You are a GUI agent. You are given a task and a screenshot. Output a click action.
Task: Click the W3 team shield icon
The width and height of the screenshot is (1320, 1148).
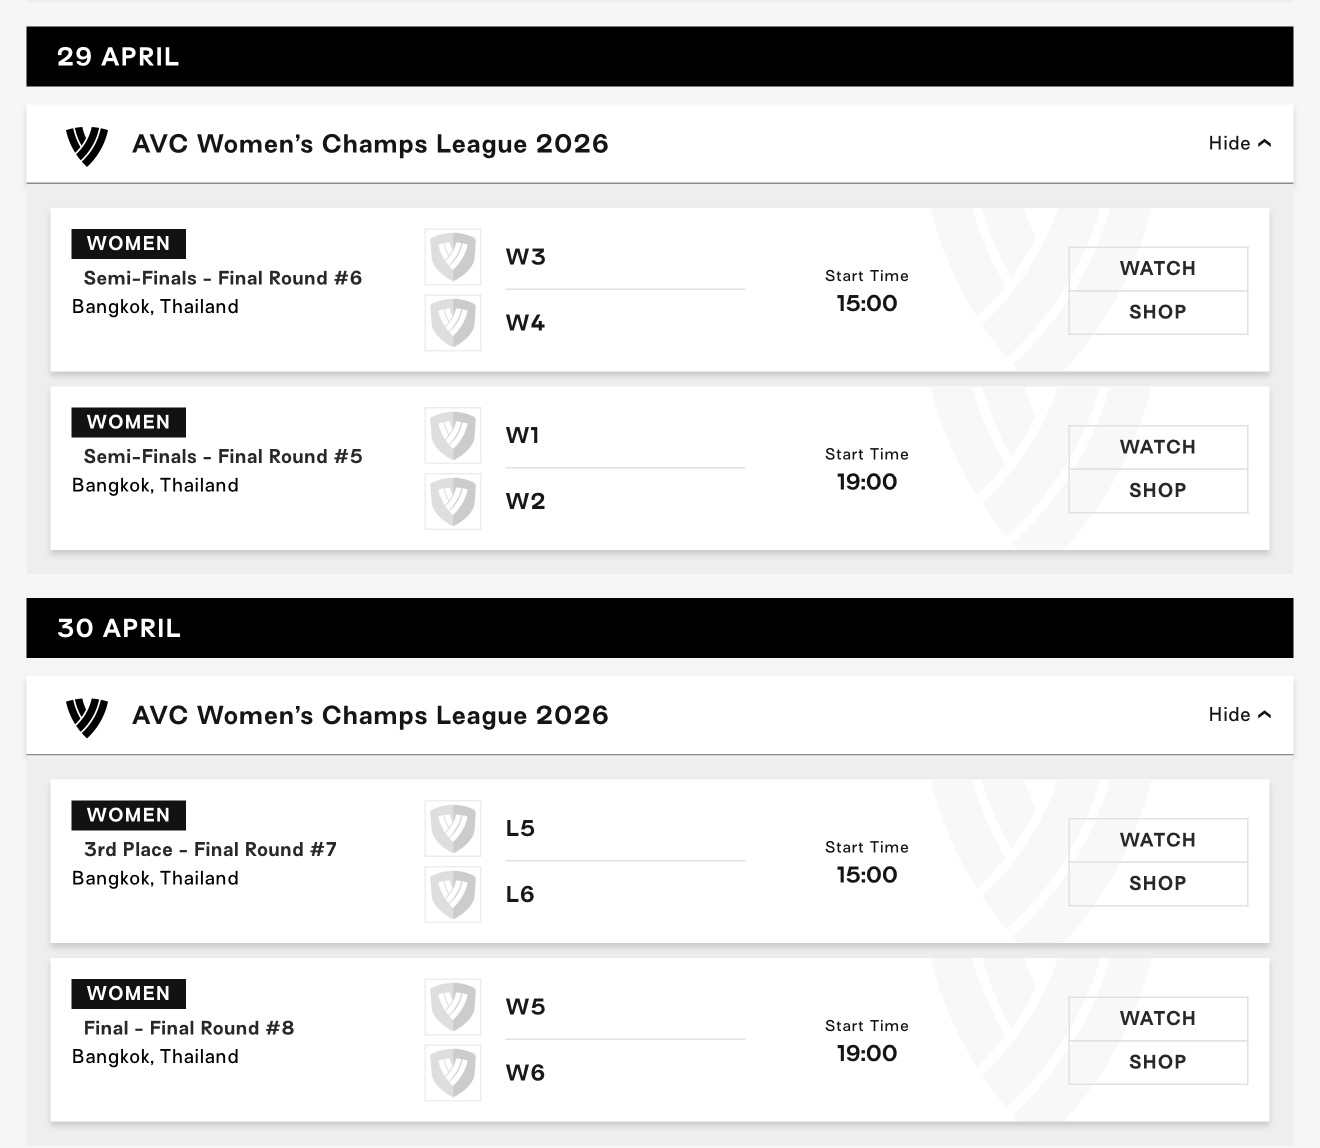pyautogui.click(x=453, y=257)
